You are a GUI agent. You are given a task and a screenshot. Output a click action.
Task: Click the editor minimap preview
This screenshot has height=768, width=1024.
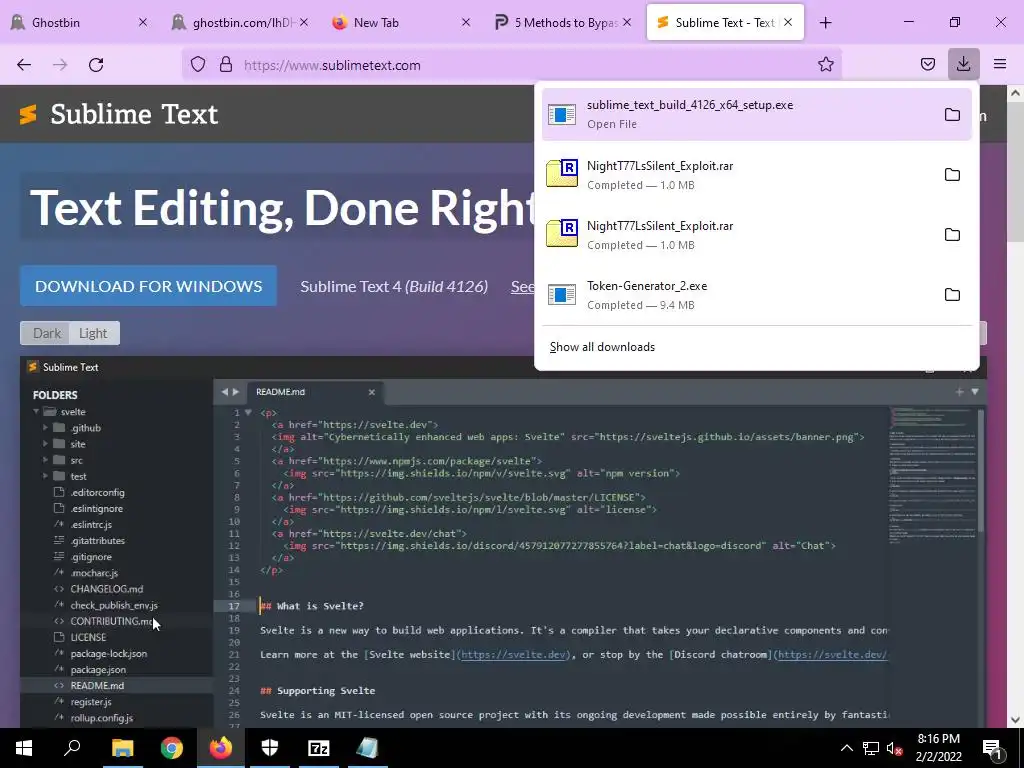933,477
